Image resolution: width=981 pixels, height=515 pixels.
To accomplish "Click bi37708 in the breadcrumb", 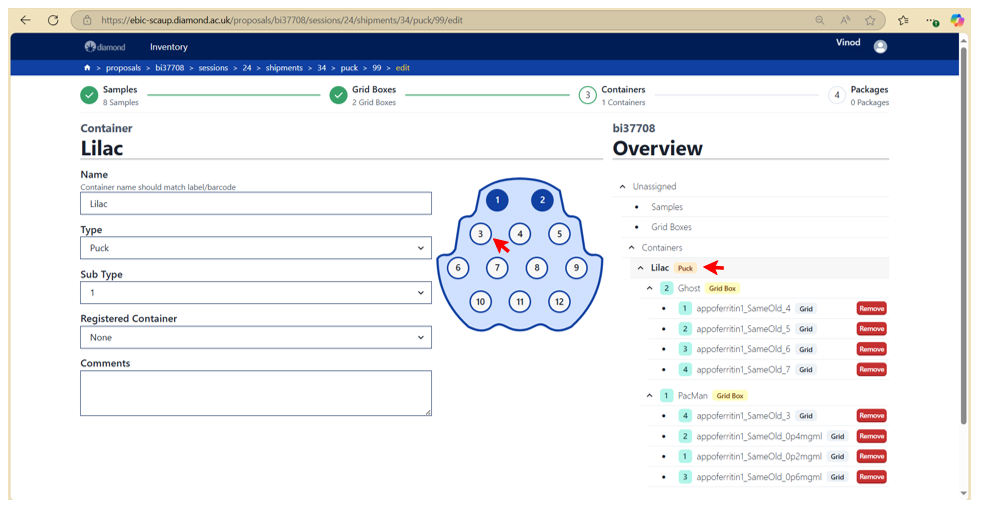I will [x=170, y=68].
